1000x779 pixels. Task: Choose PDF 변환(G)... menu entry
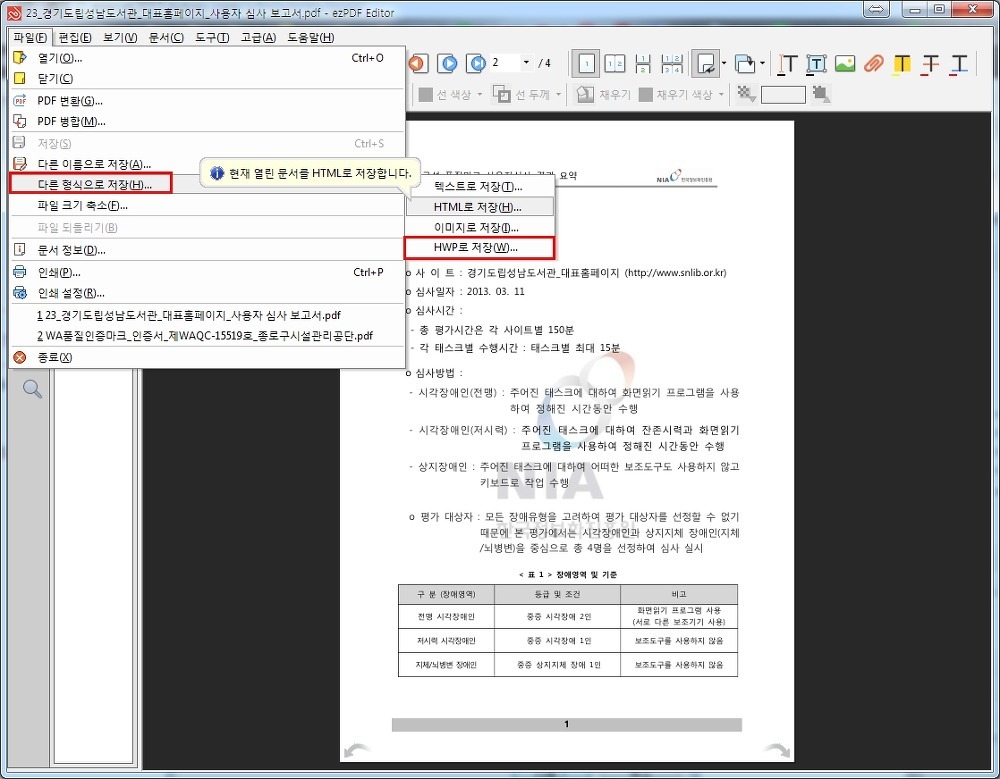click(x=207, y=101)
